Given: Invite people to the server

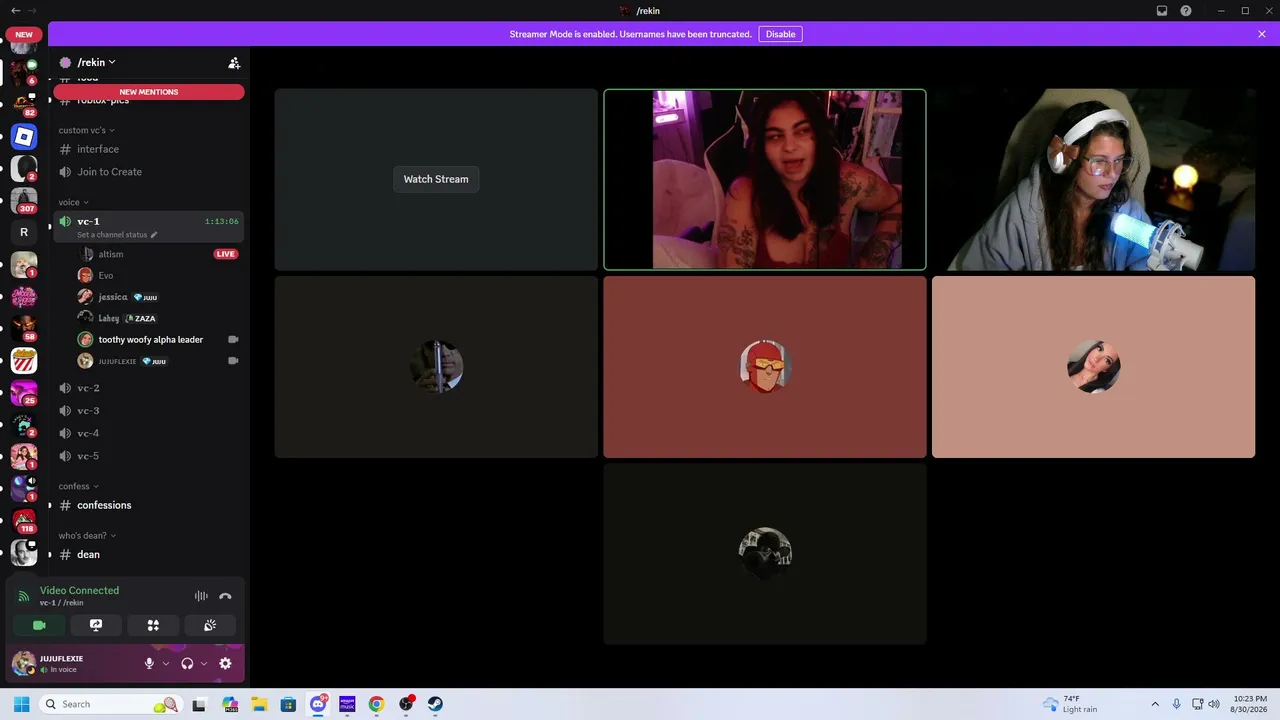Looking at the screenshot, I should coord(234,63).
